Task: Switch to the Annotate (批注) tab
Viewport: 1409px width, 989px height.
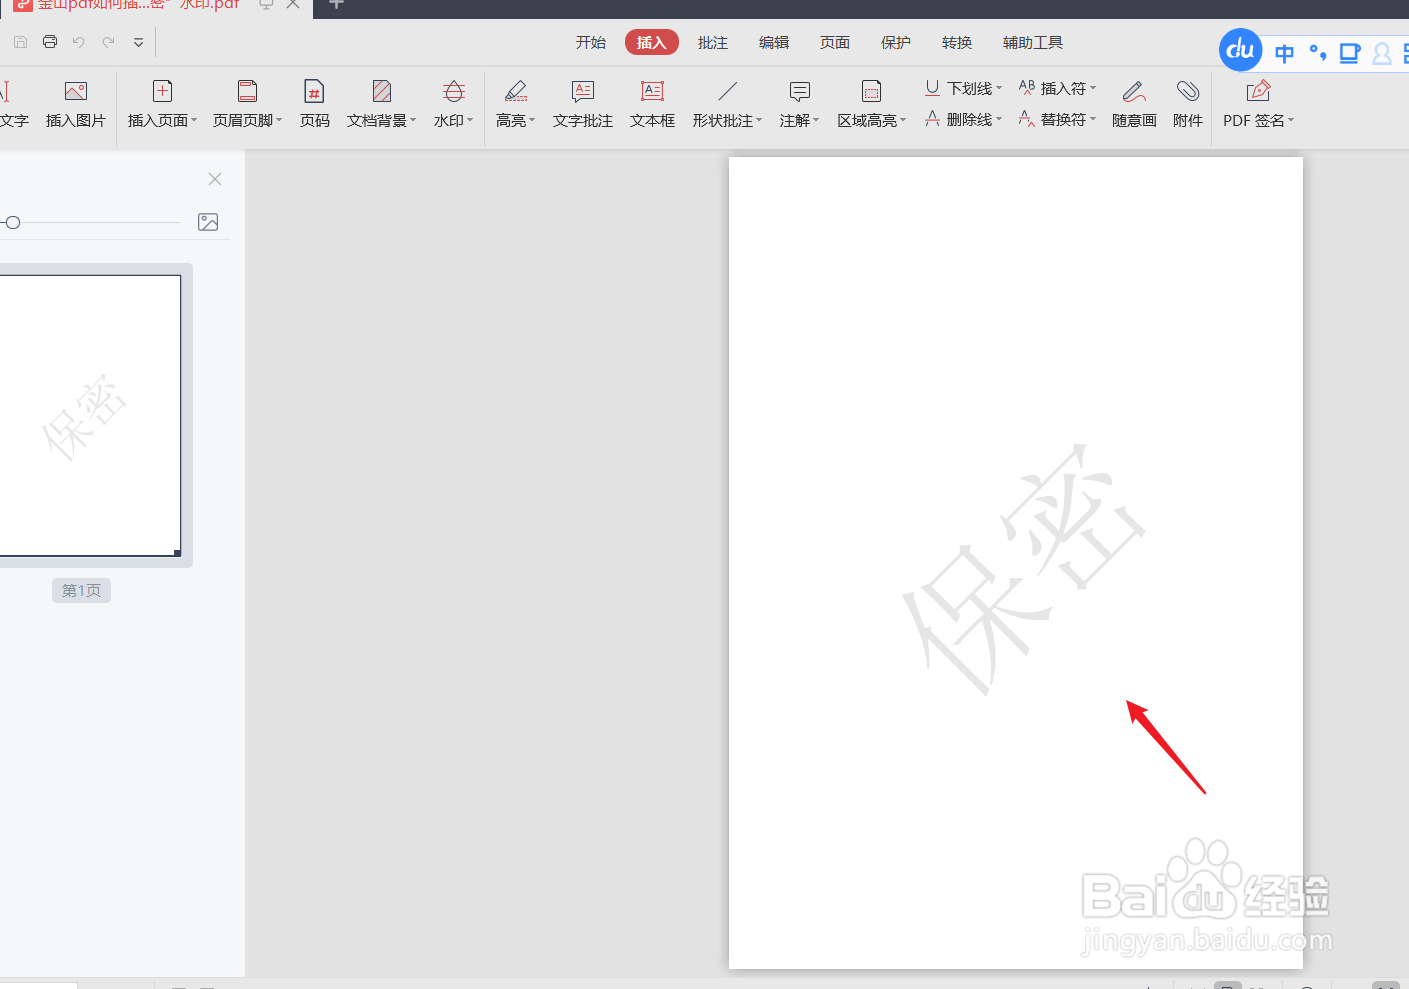Action: pos(713,42)
